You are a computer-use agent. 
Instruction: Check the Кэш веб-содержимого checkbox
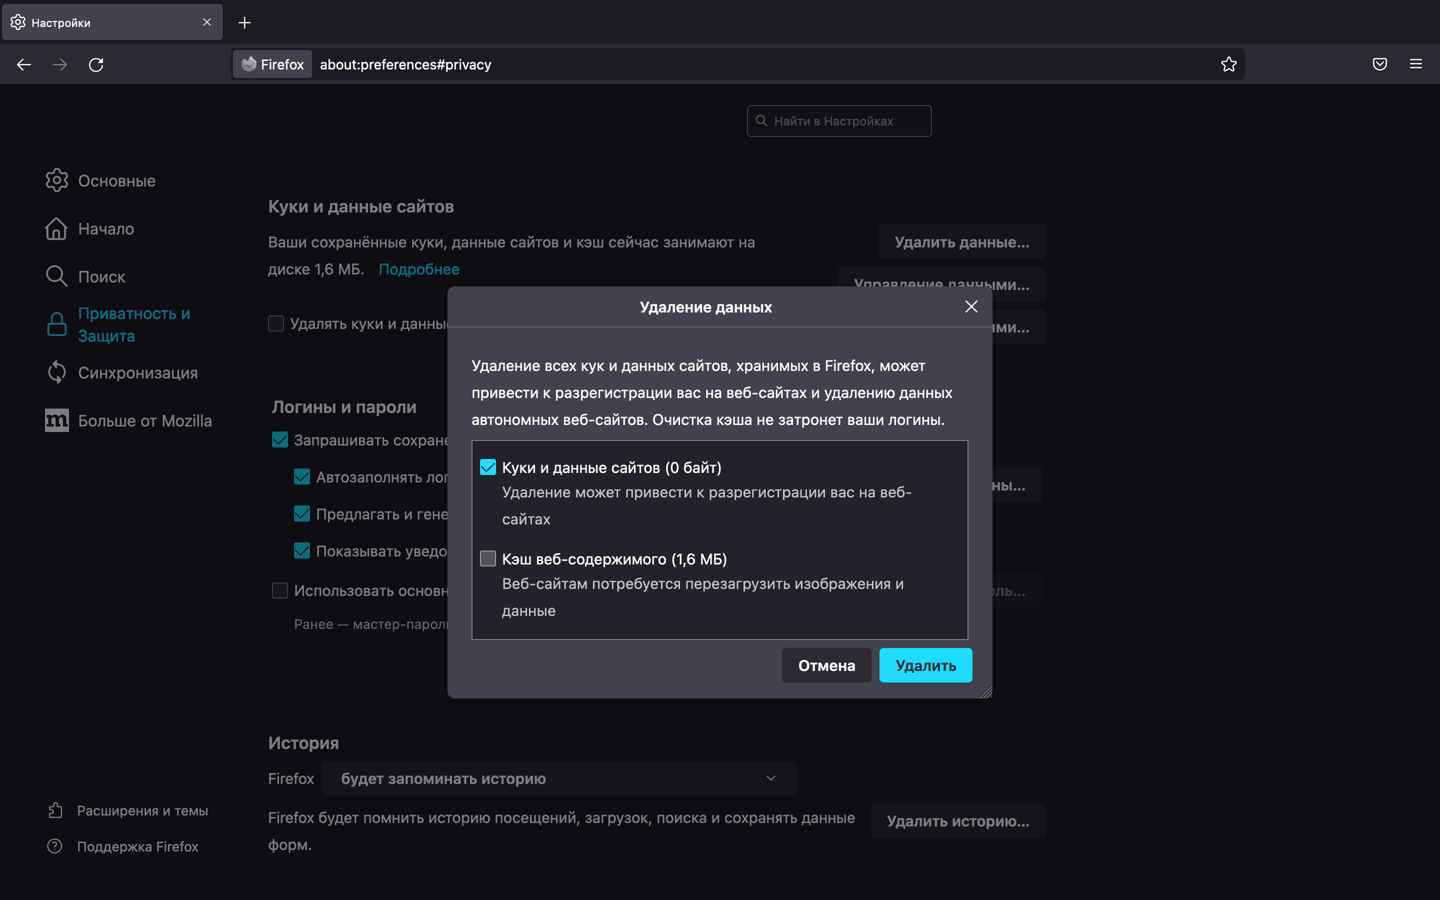tap(488, 559)
